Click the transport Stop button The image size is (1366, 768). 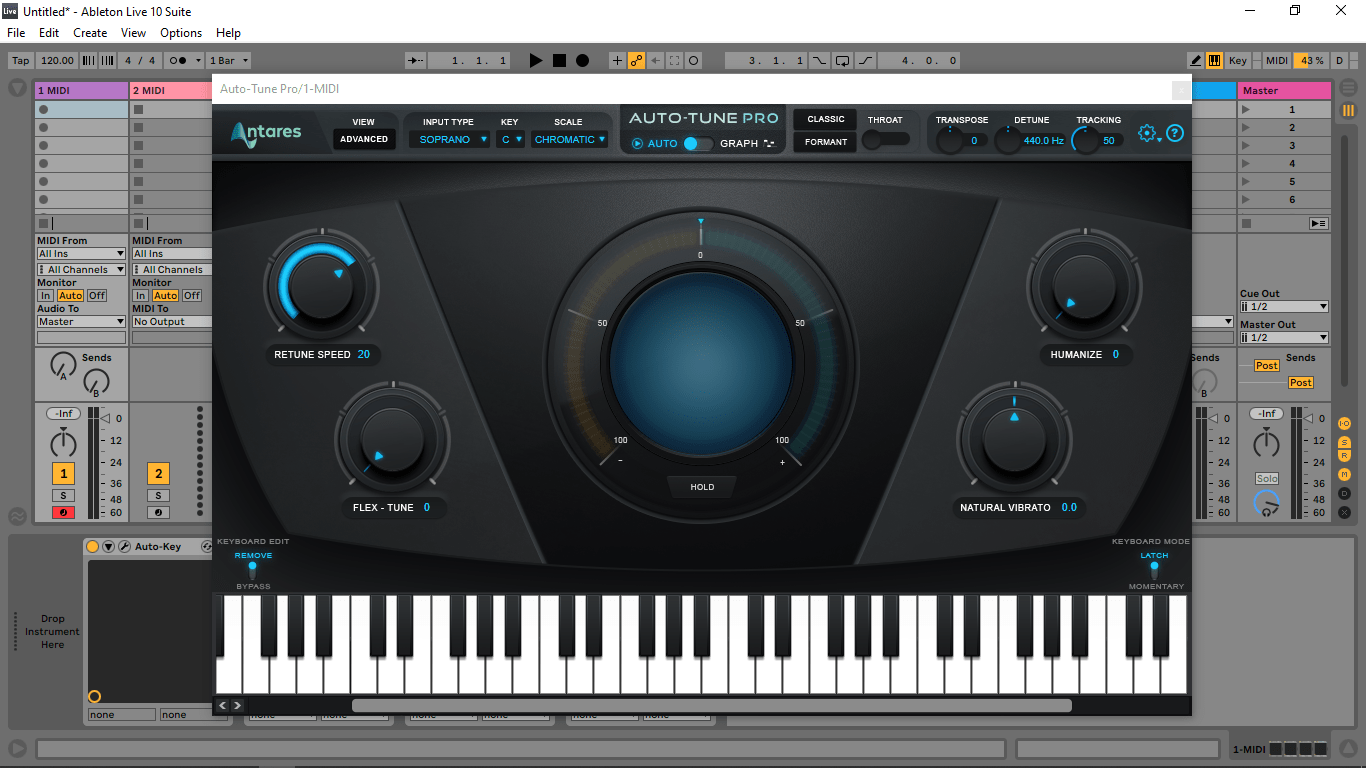click(559, 61)
